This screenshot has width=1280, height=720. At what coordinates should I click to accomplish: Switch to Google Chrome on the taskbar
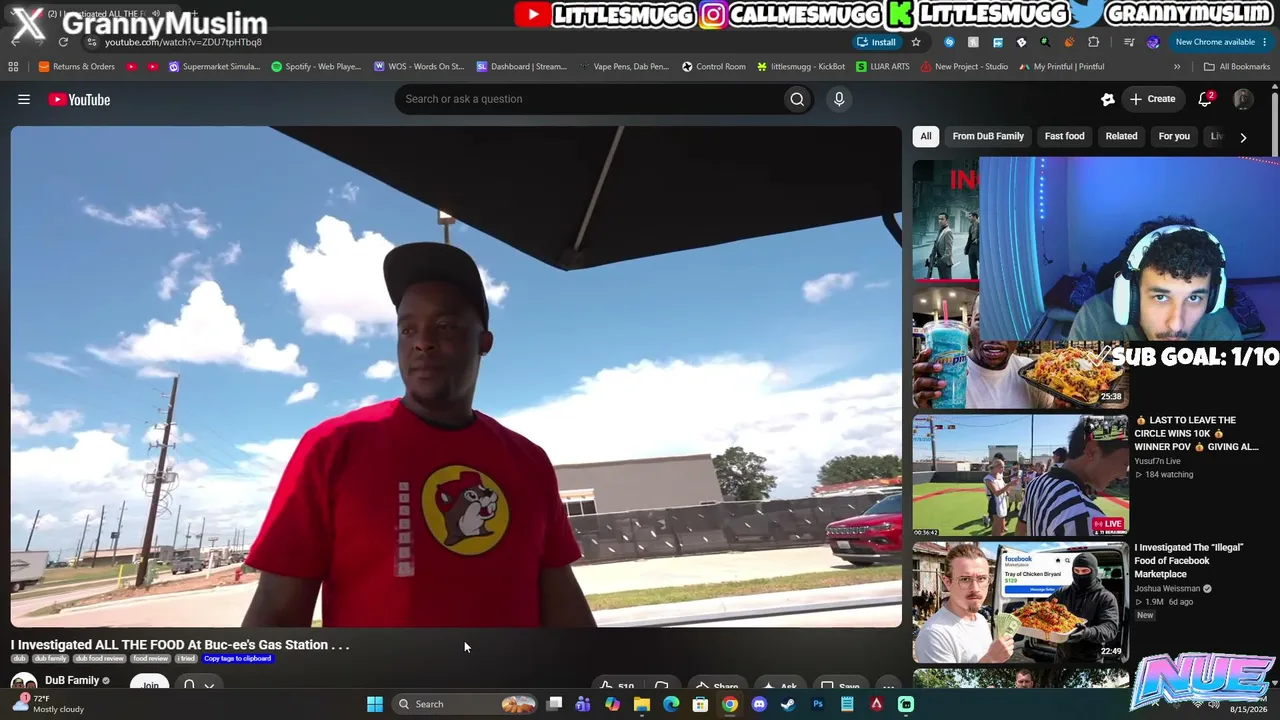click(730, 704)
